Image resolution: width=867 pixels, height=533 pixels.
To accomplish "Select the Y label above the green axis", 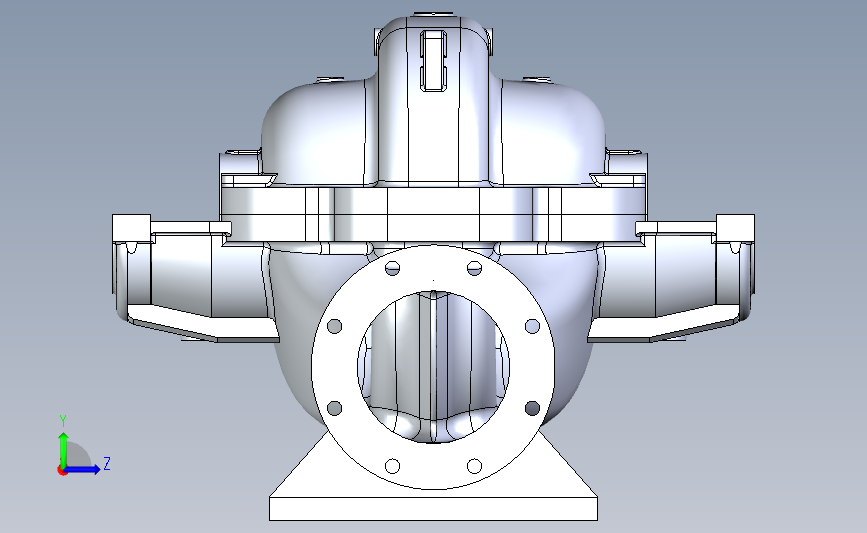I will pyautogui.click(x=63, y=422).
